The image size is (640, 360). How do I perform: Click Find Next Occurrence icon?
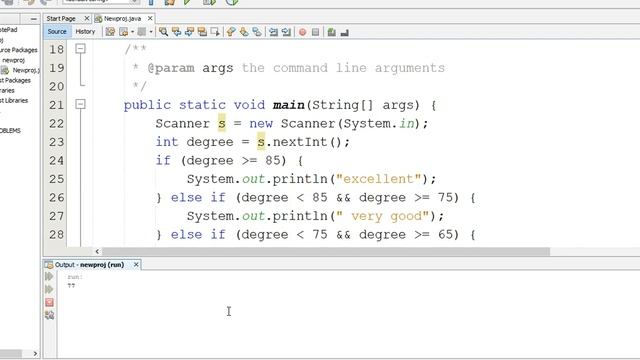(189, 32)
